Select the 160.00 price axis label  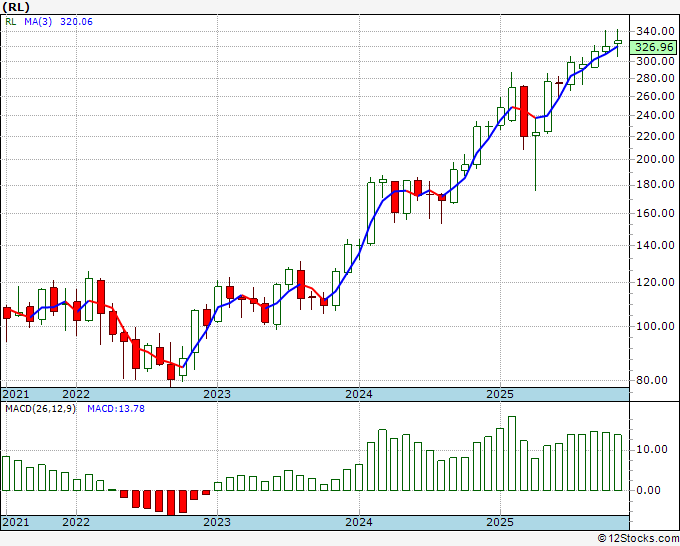(x=655, y=213)
